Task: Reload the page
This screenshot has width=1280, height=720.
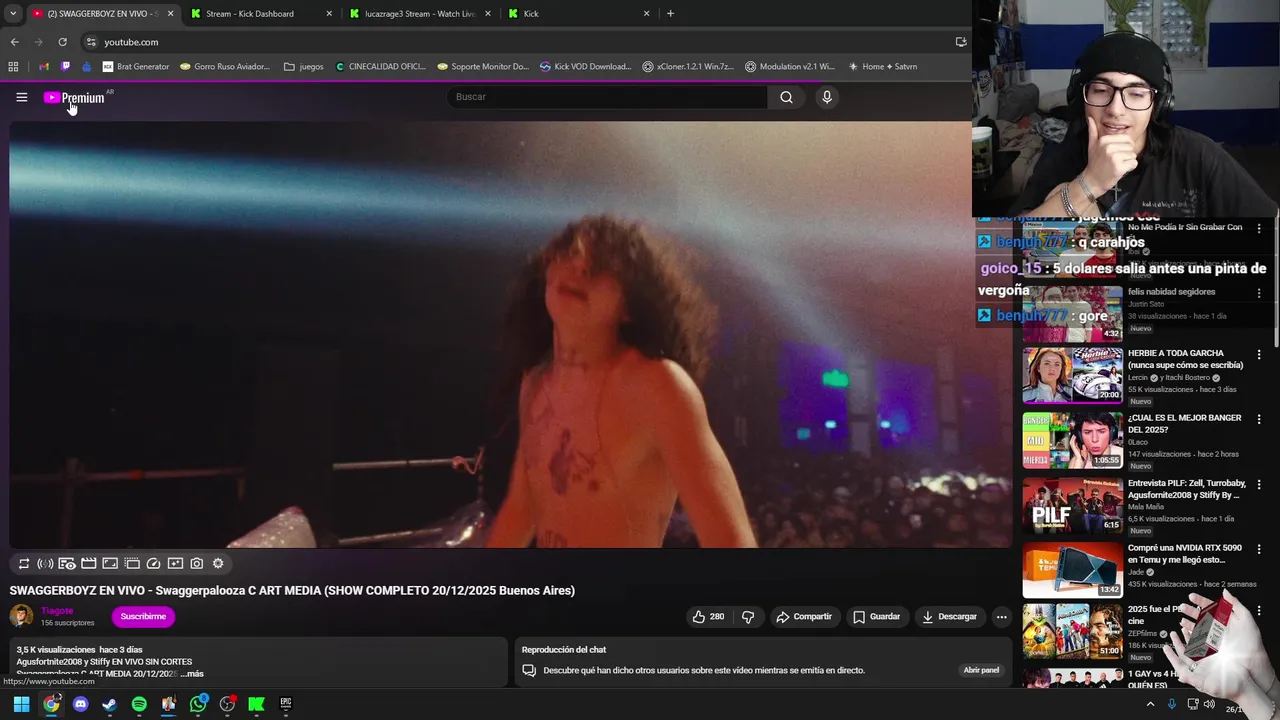Action: click(x=62, y=42)
